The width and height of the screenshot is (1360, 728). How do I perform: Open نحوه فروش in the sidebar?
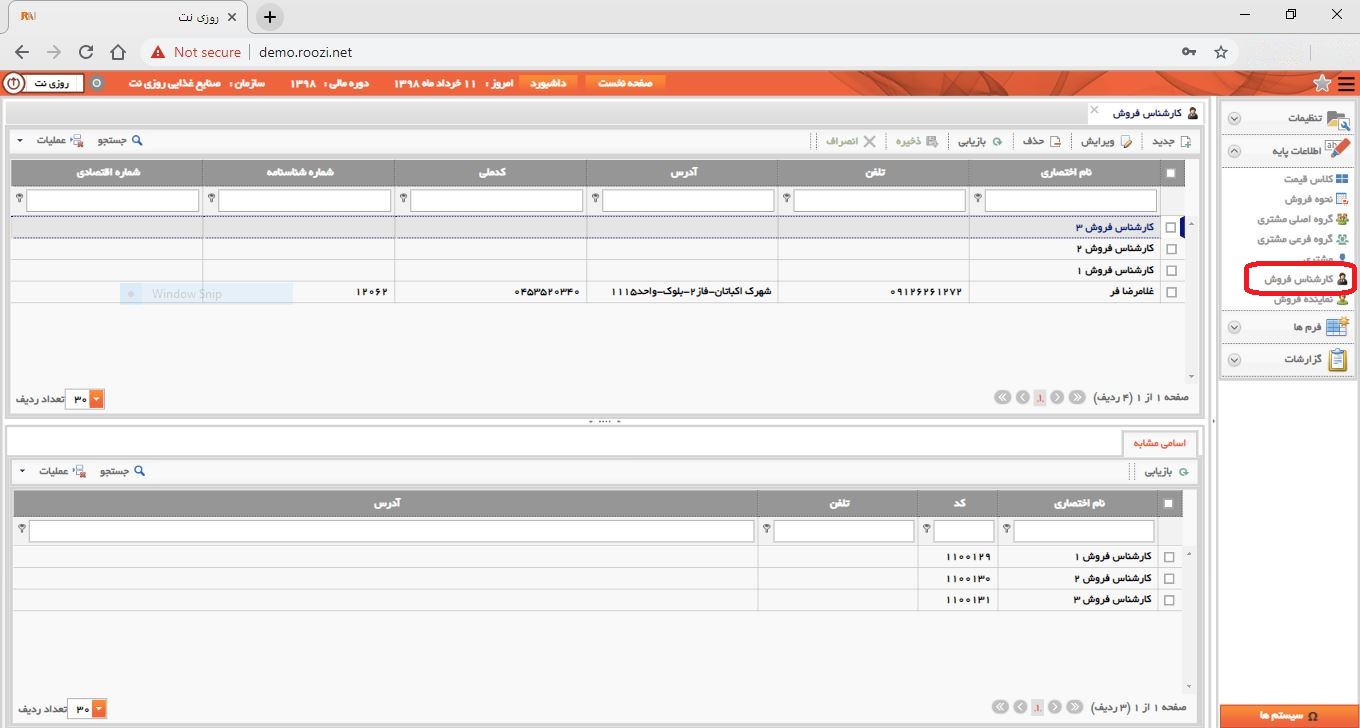pyautogui.click(x=1315, y=199)
